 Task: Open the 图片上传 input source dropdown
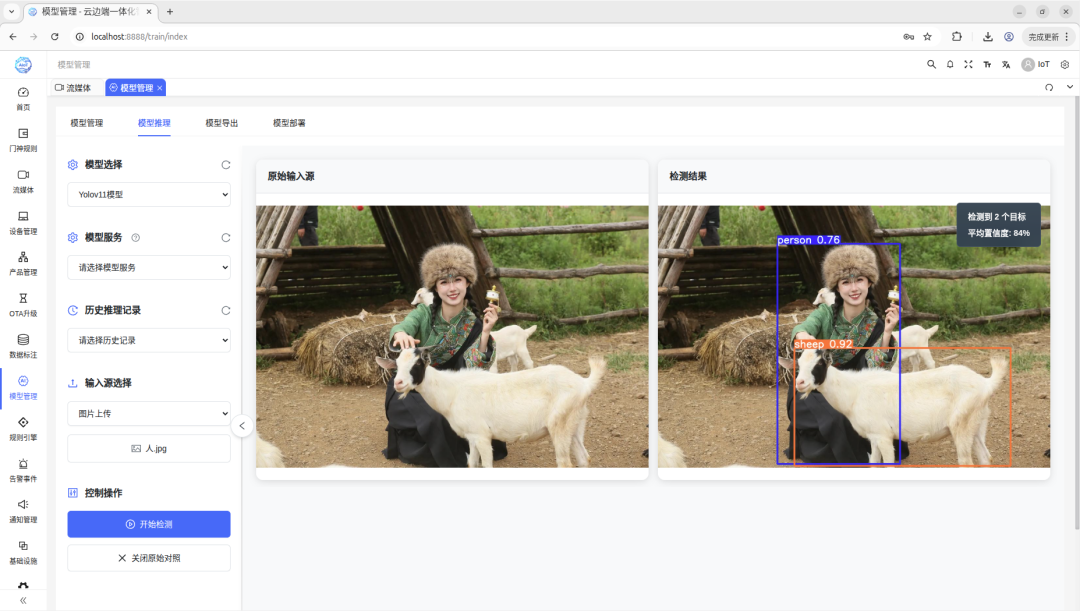[x=149, y=413]
